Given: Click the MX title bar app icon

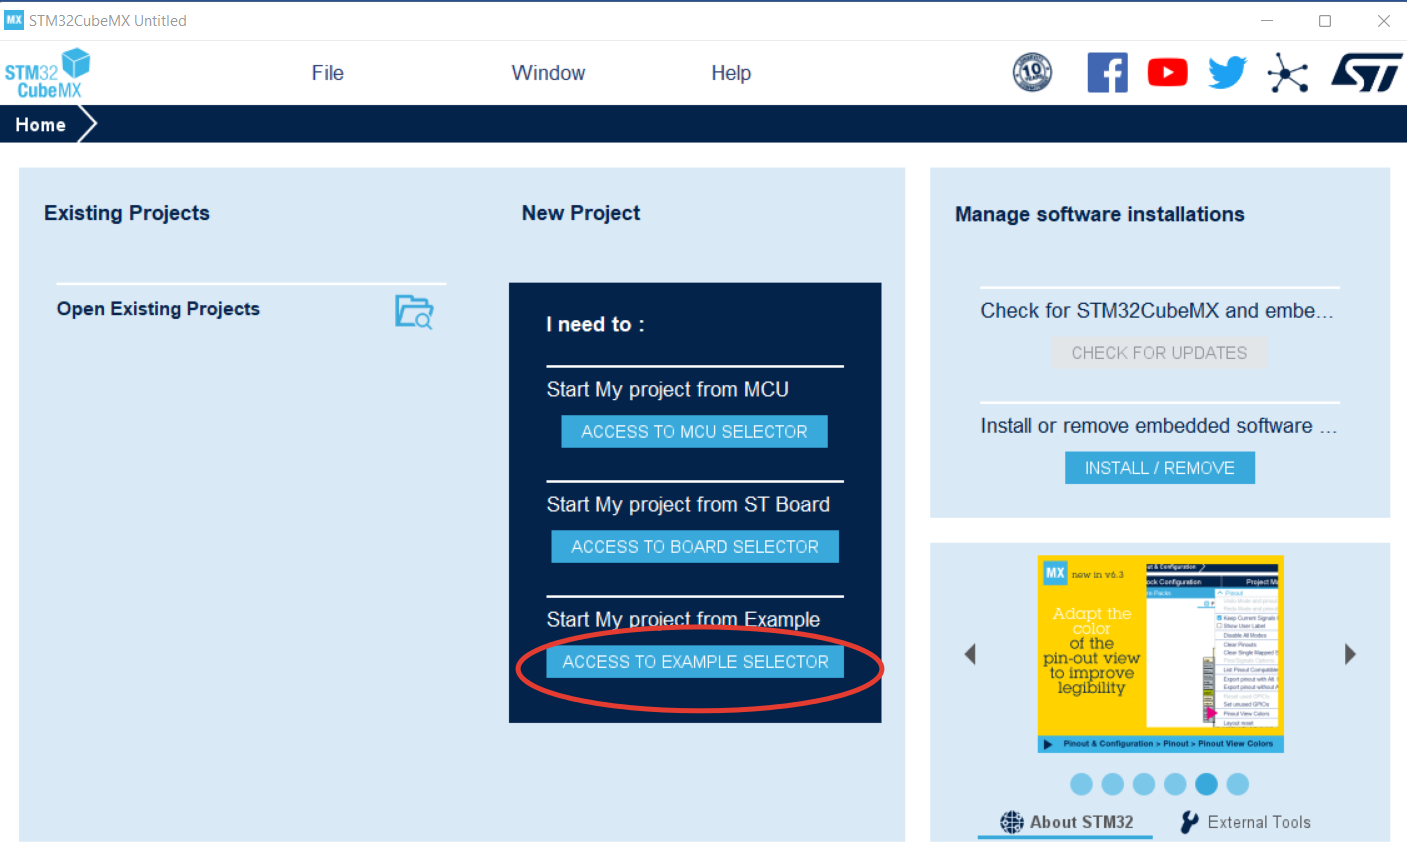Looking at the screenshot, I should tap(14, 20).
